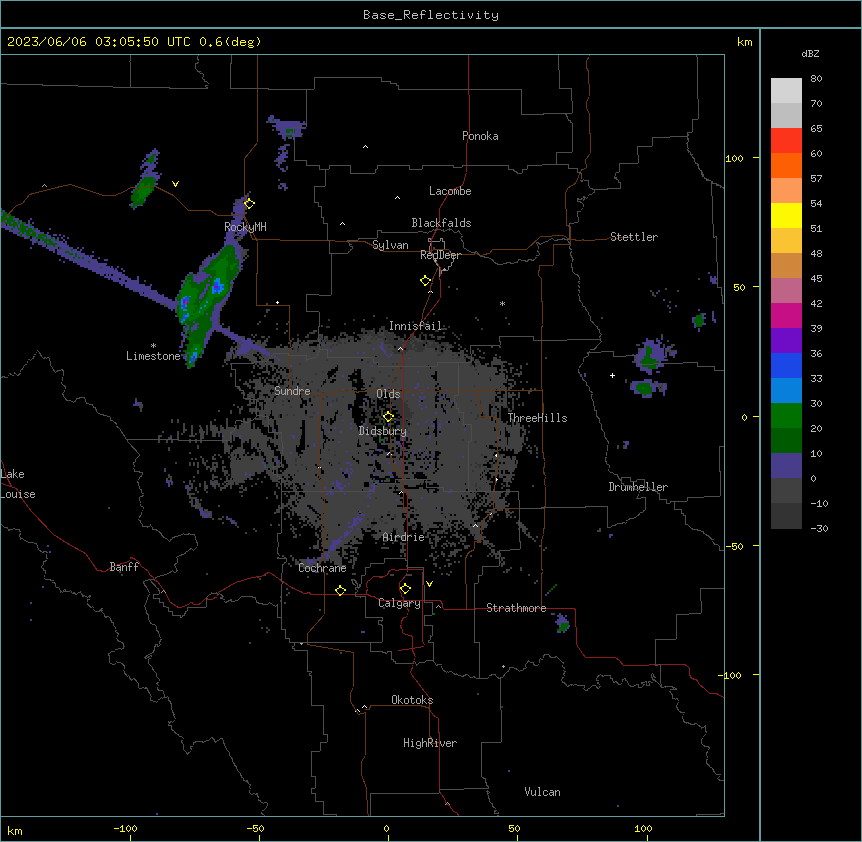Click the dark orange 57-60 dBZ legend swatch
862x842 pixels.
(786, 165)
